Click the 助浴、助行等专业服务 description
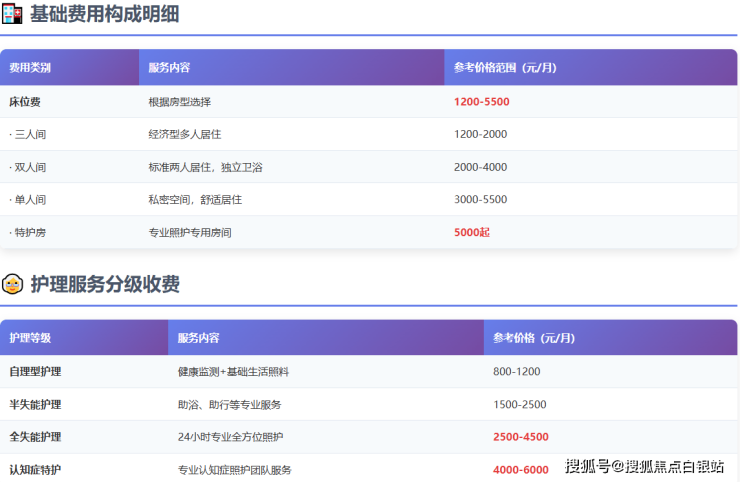 coord(229,405)
